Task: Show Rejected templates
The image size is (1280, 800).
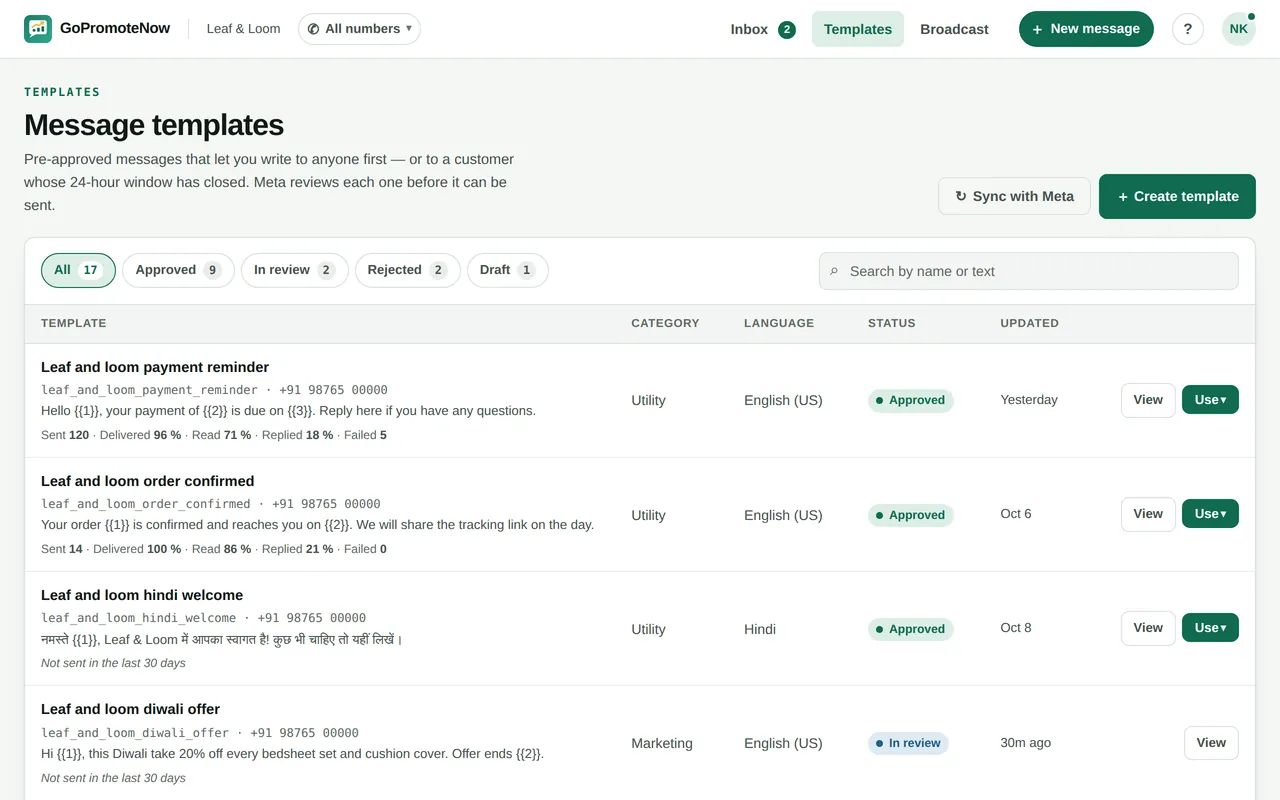Action: click(x=408, y=270)
